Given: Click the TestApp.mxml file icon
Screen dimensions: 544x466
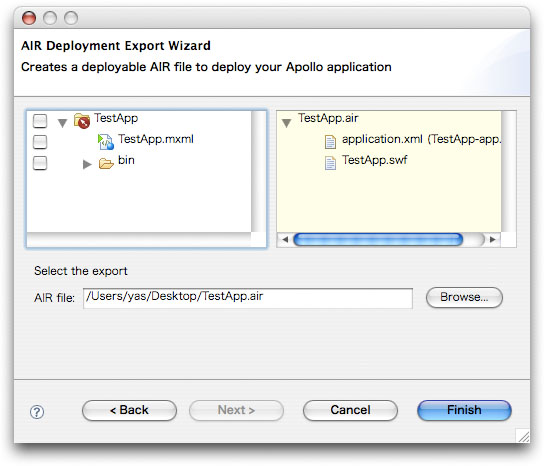Looking at the screenshot, I should [105, 142].
